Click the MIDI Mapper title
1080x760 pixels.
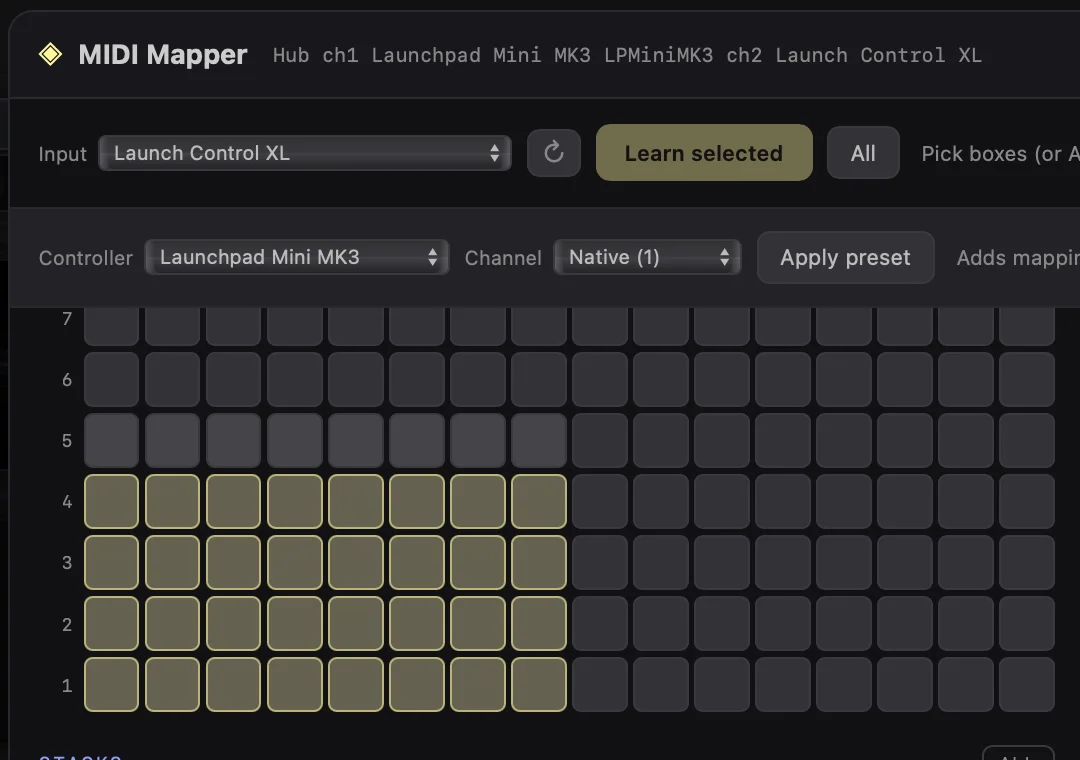pos(163,54)
